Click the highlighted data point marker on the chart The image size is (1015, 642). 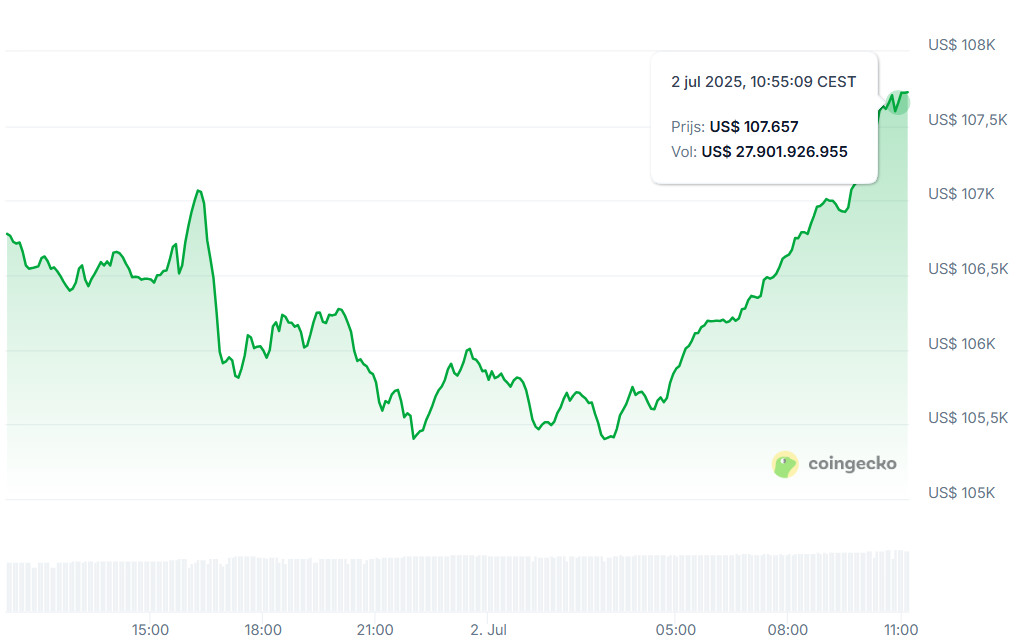(898, 102)
